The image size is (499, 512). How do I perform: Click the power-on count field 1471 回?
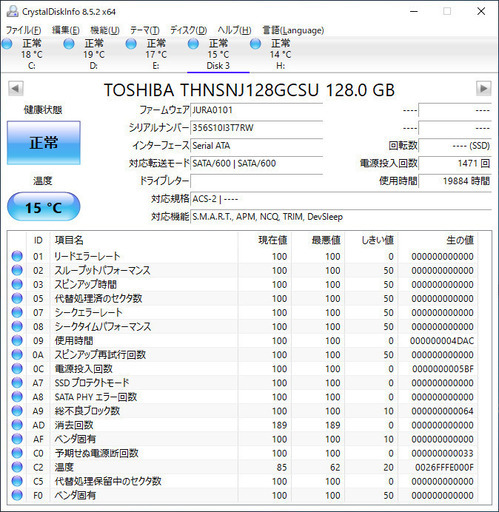[455, 163]
